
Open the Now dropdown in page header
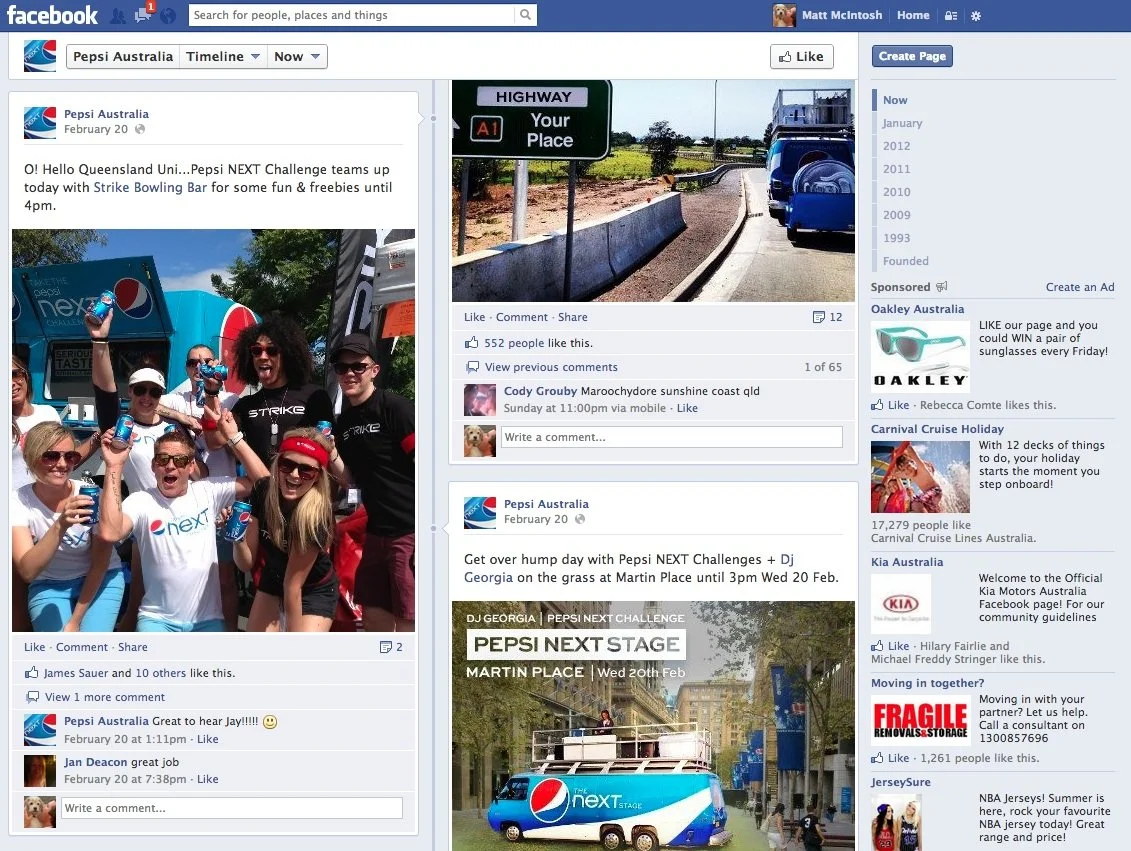[x=296, y=56]
